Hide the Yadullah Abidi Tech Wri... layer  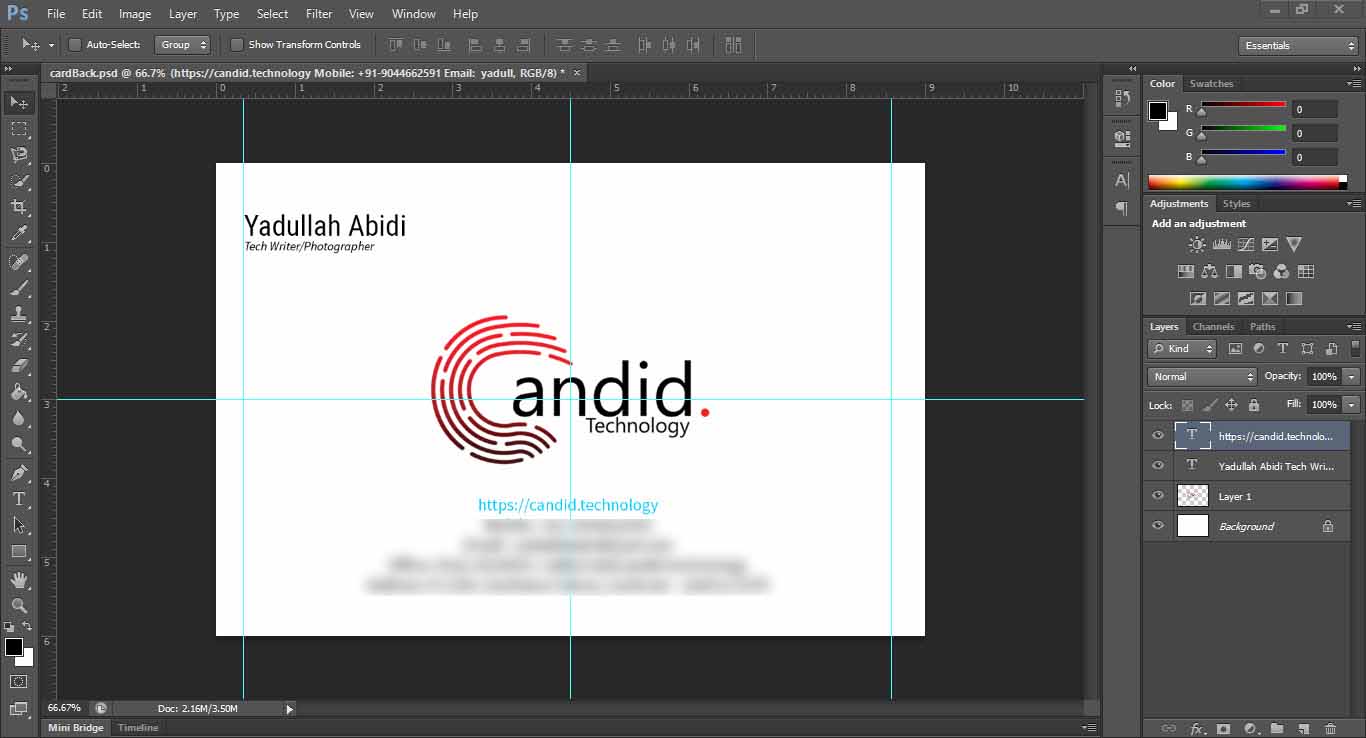pyautogui.click(x=1158, y=465)
